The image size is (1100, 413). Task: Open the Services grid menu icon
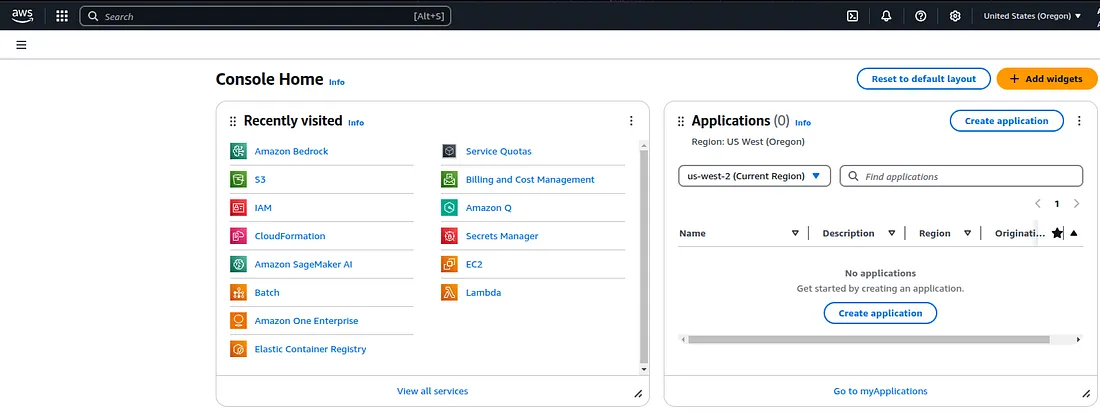[62, 16]
